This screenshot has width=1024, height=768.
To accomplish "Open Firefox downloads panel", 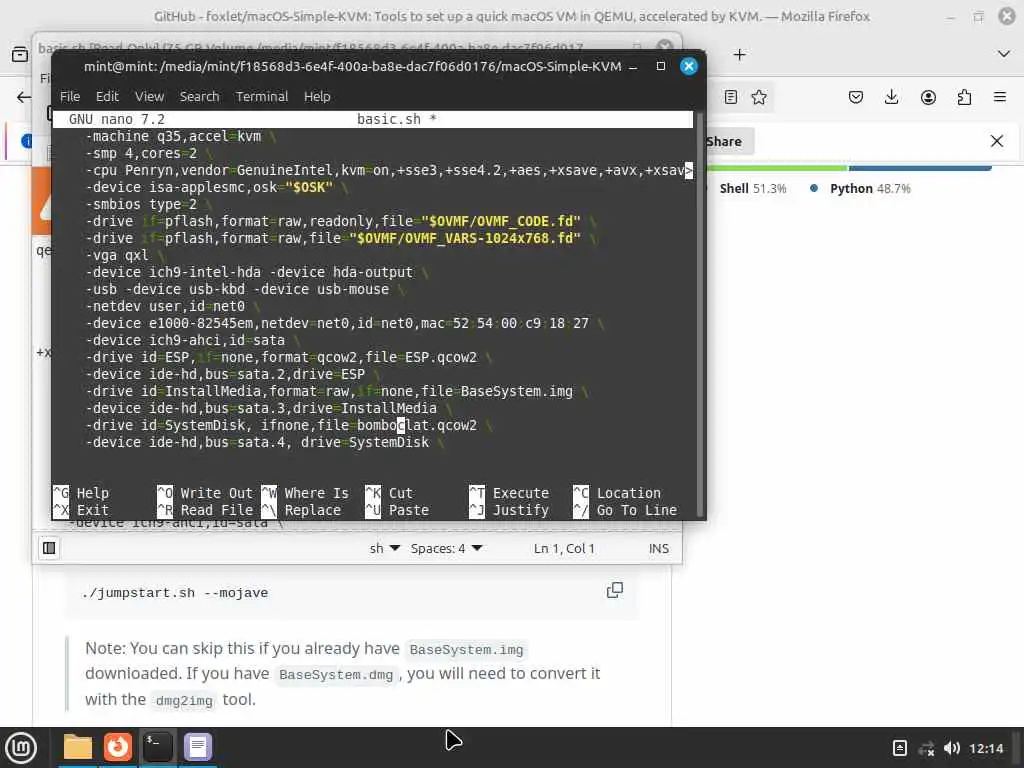I will (x=891, y=97).
